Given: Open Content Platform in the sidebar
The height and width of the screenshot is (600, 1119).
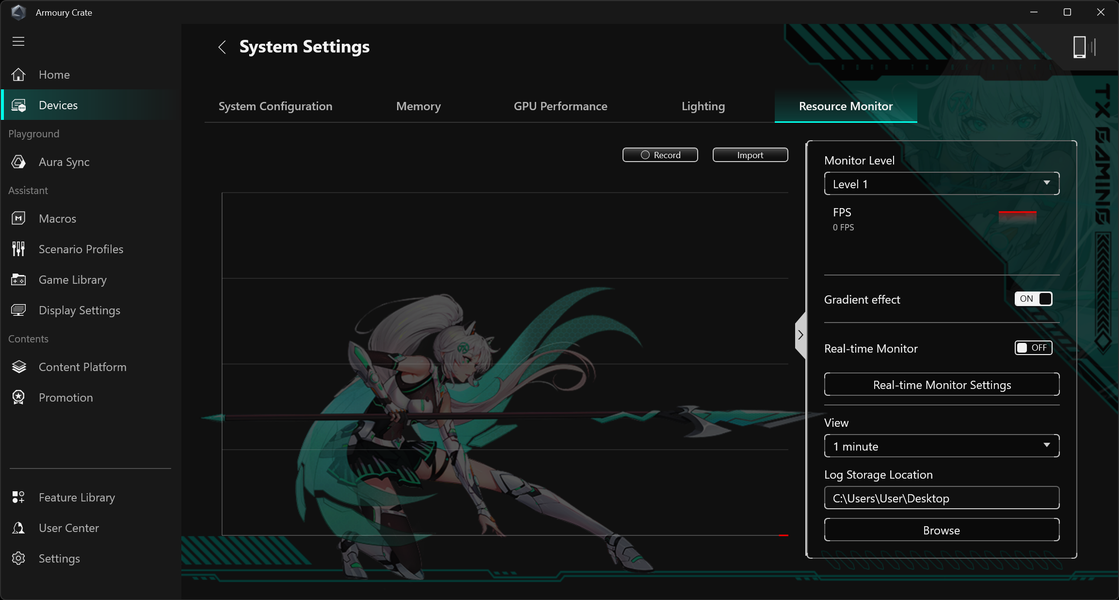Looking at the screenshot, I should (x=82, y=367).
